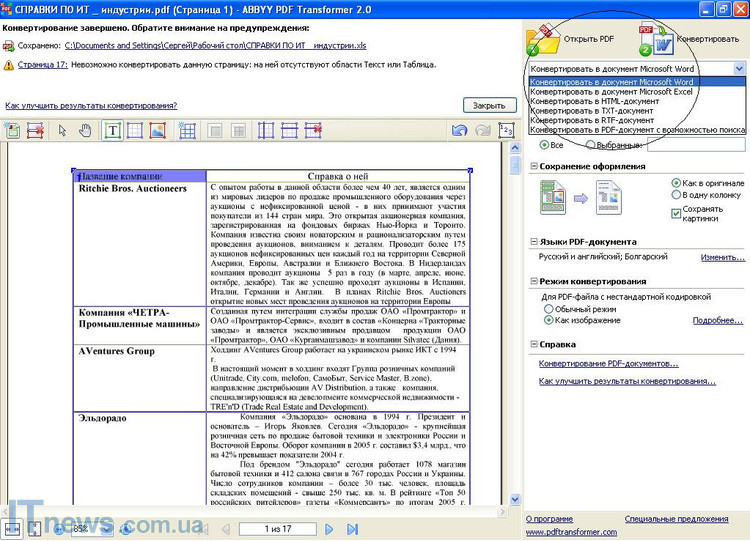
Task: Choose the searchable PDF-документ conversion option
Action: [637, 130]
